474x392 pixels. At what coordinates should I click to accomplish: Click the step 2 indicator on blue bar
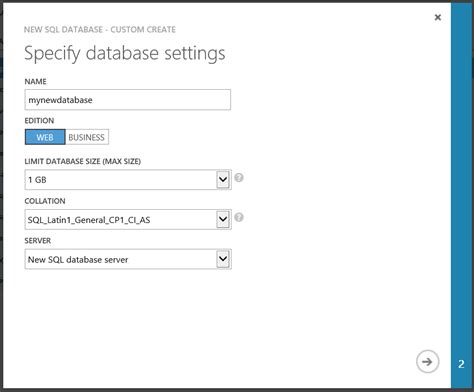(x=461, y=364)
